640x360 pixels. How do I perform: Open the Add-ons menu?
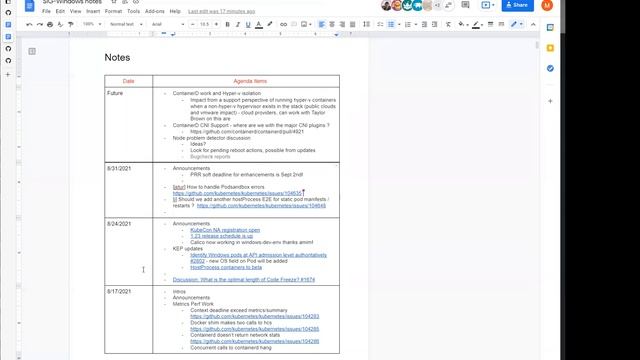155,11
